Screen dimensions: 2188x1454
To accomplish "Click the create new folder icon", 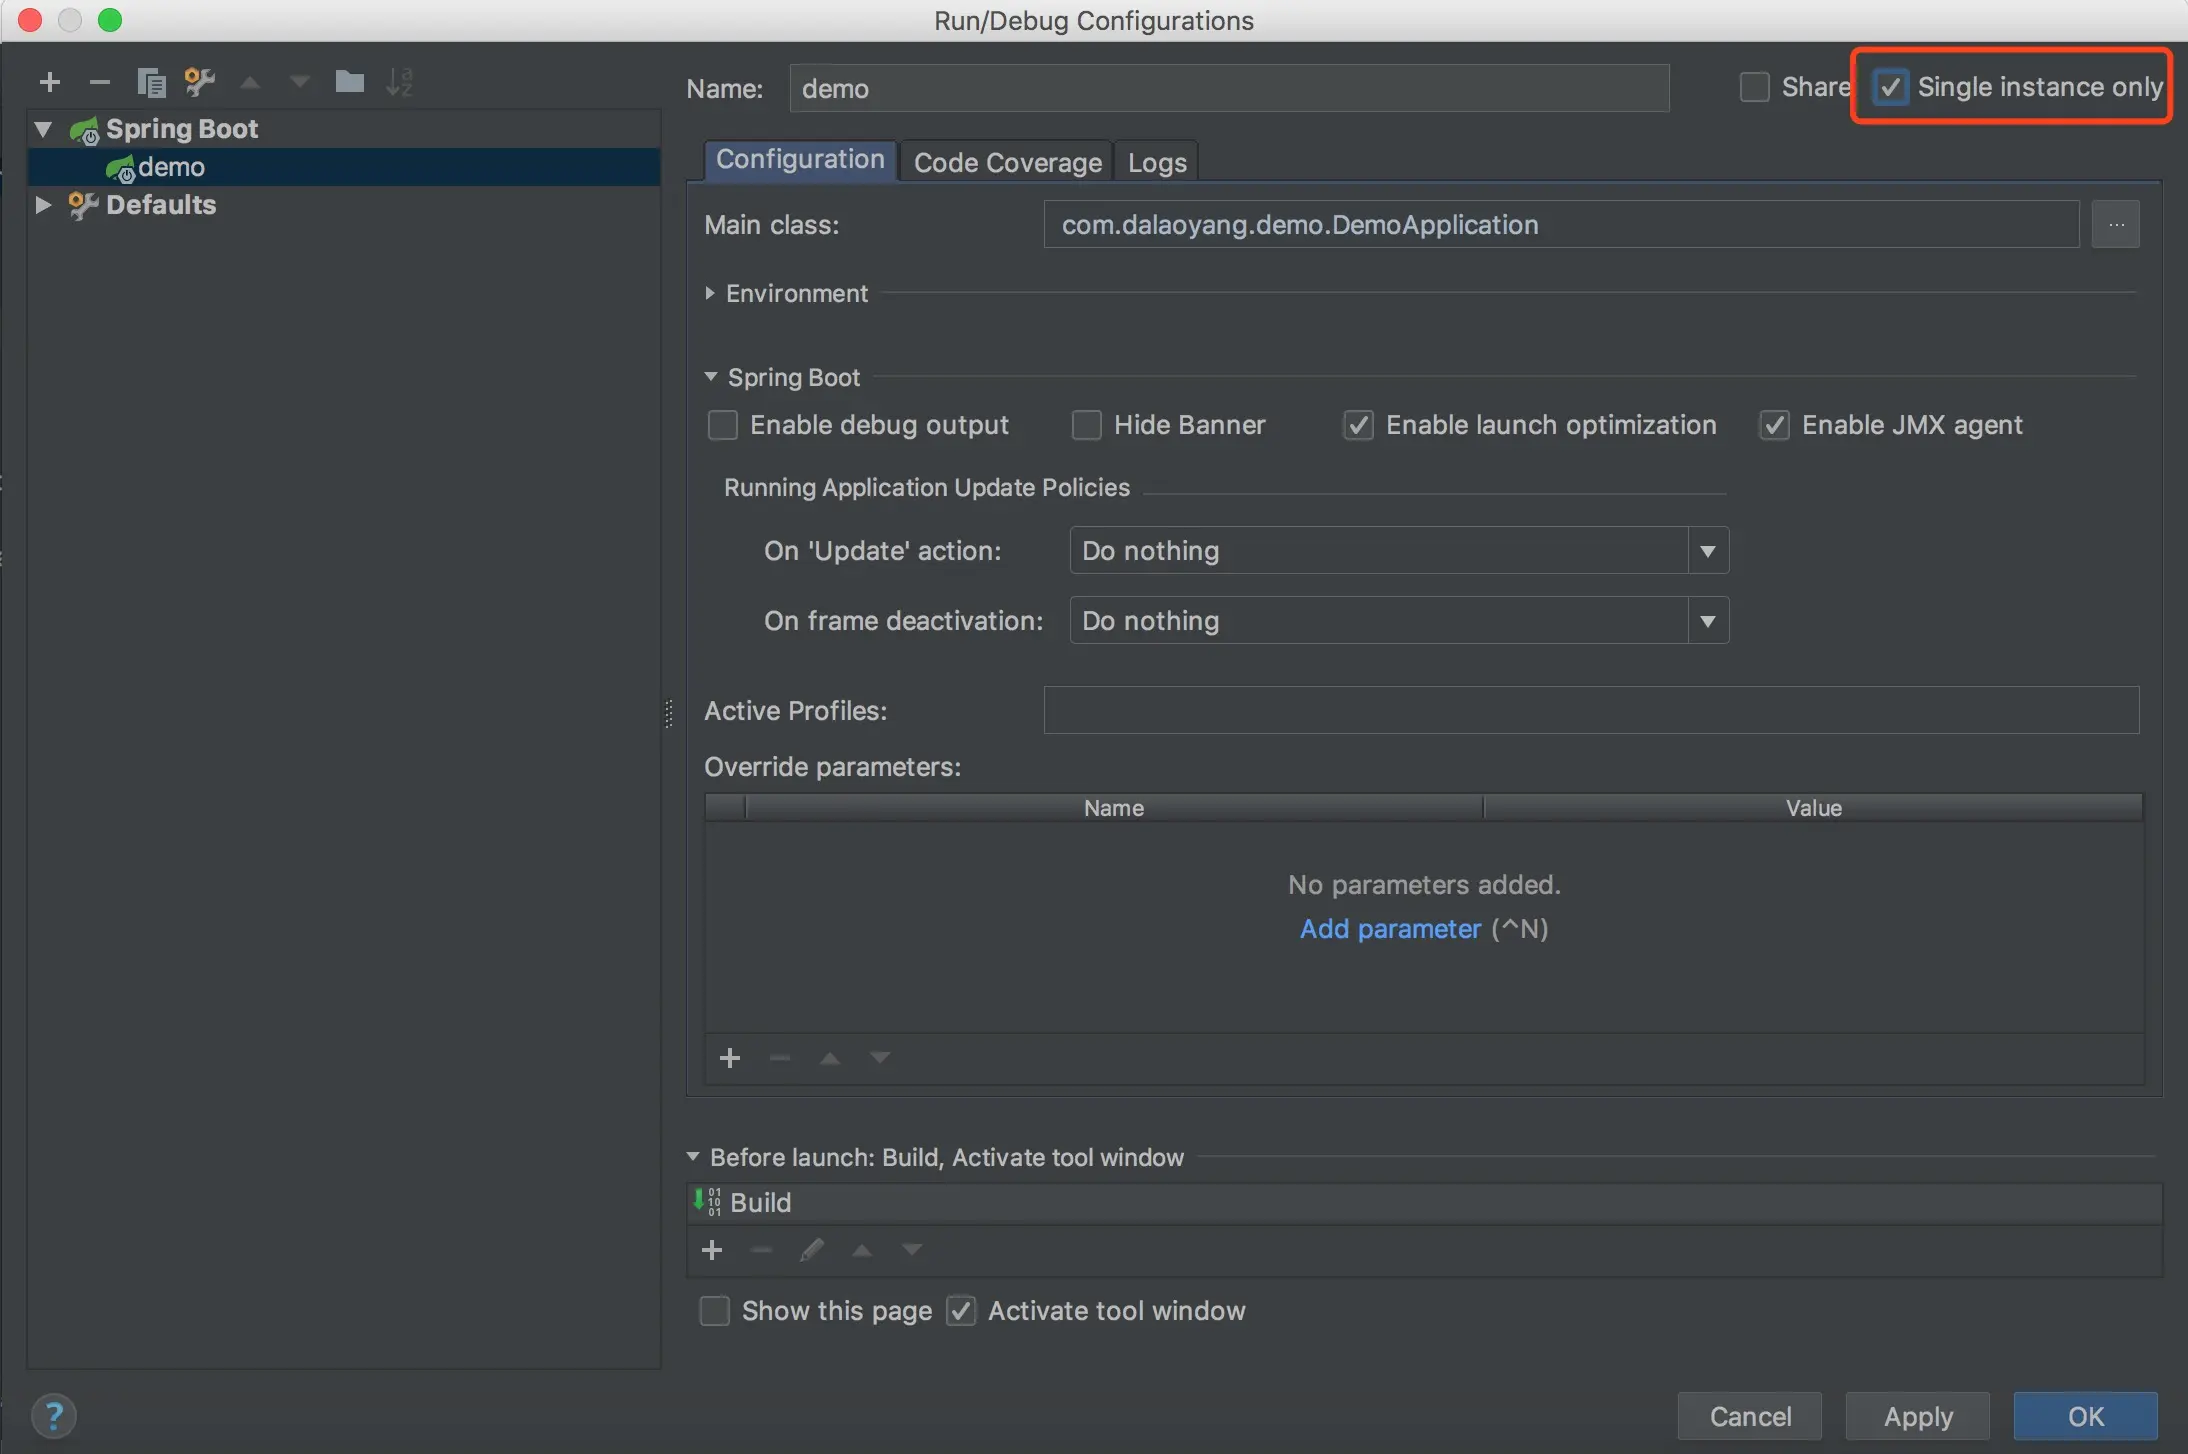I will 349,82.
